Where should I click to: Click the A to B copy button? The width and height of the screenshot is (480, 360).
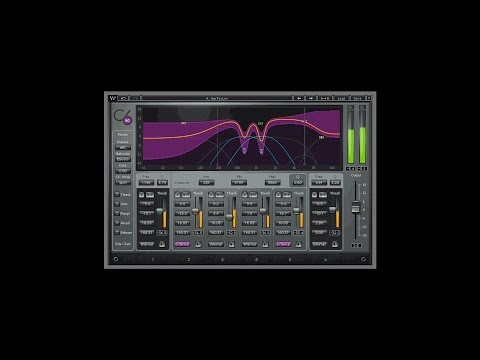pos(325,98)
